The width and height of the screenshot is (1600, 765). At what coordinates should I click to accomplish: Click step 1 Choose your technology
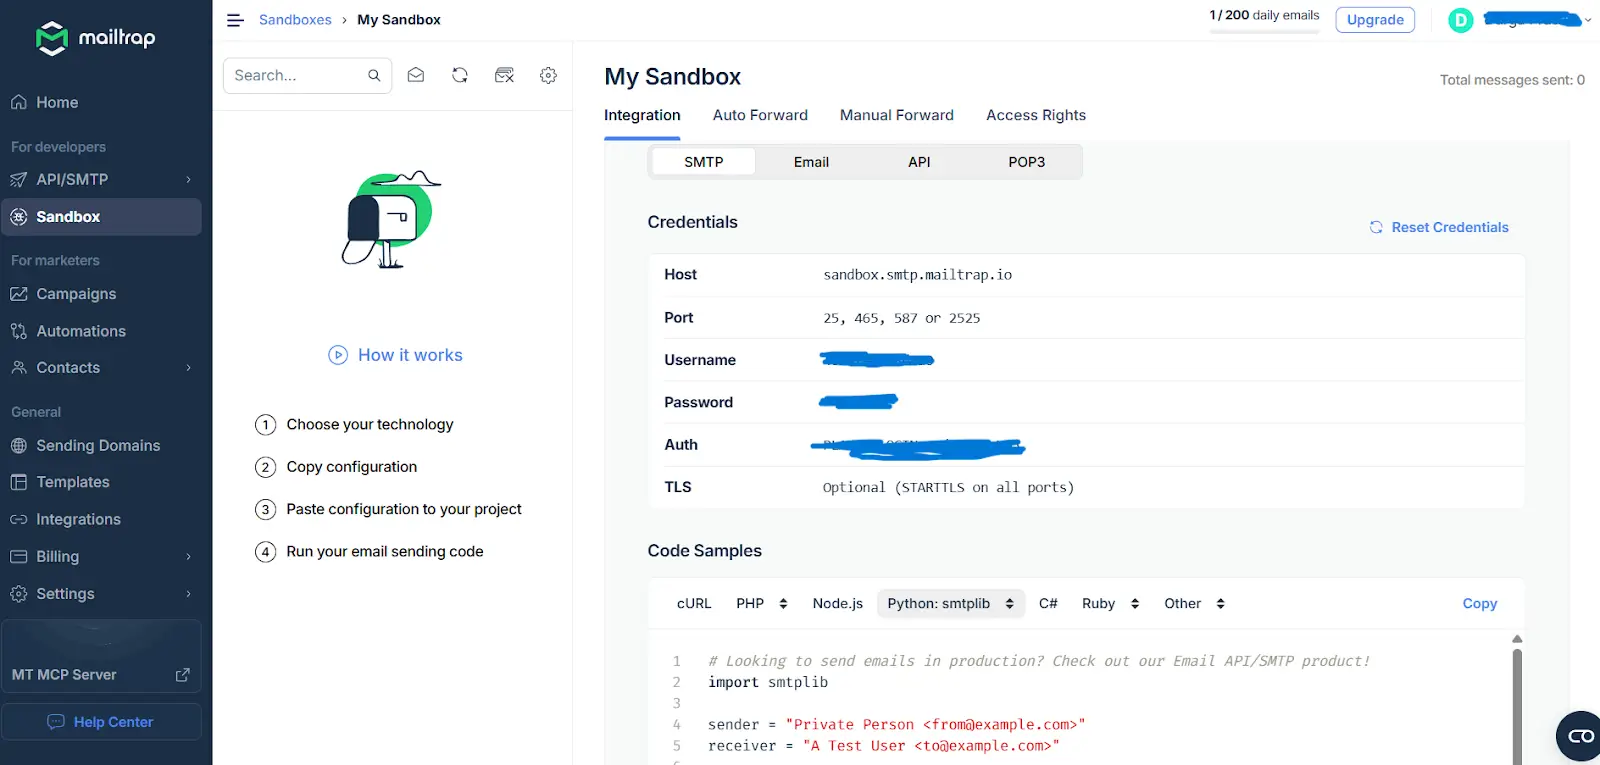tap(354, 425)
